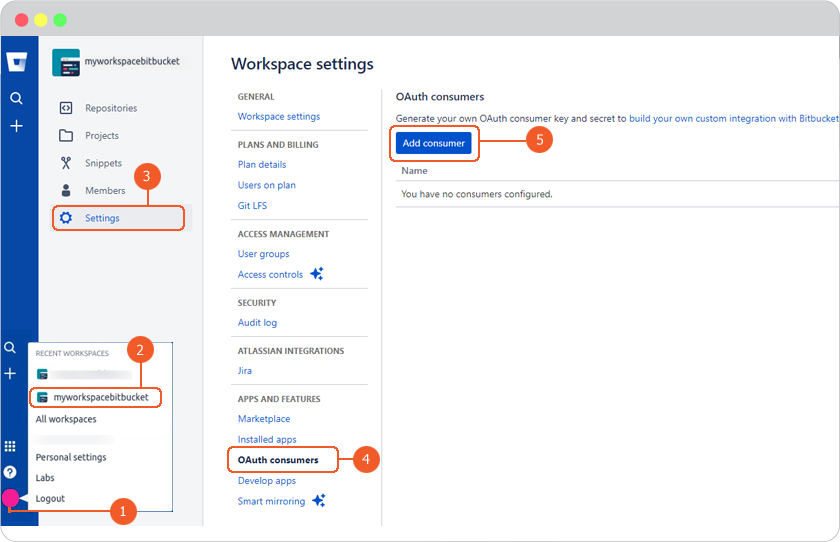This screenshot has height=542, width=840.
Task: Open Members in the sidebar
Action: [x=105, y=190]
